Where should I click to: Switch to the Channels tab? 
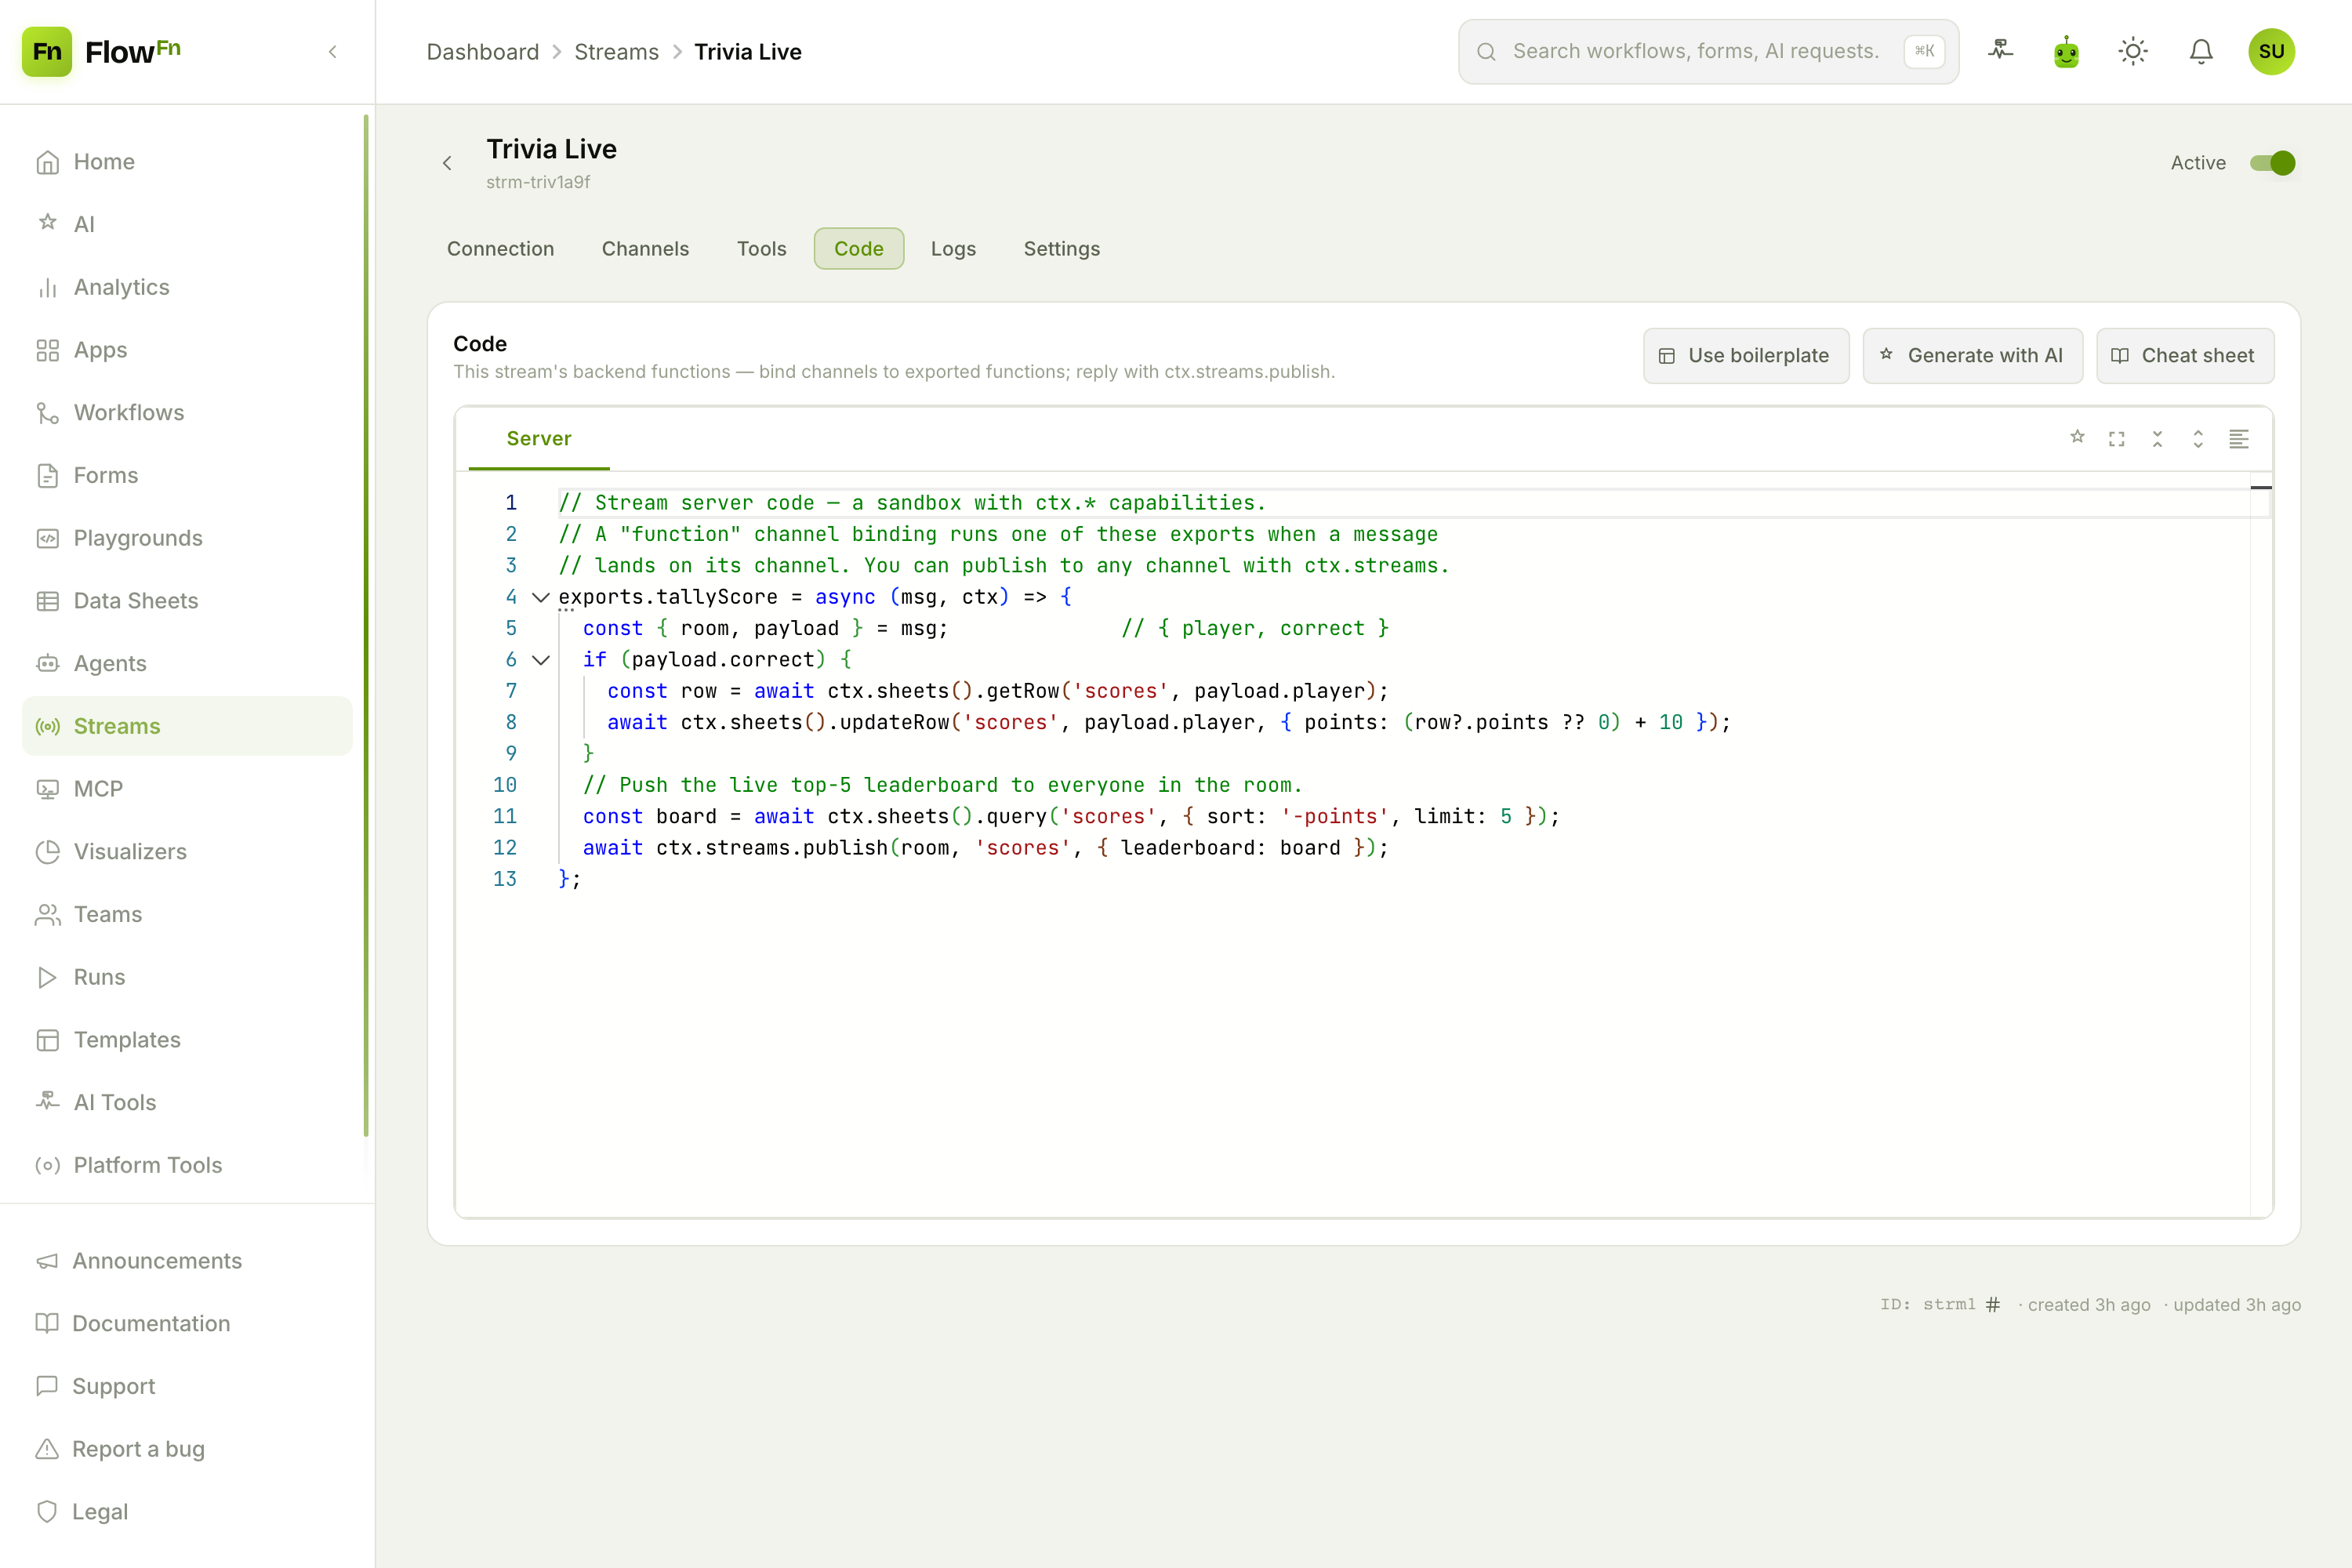(645, 248)
